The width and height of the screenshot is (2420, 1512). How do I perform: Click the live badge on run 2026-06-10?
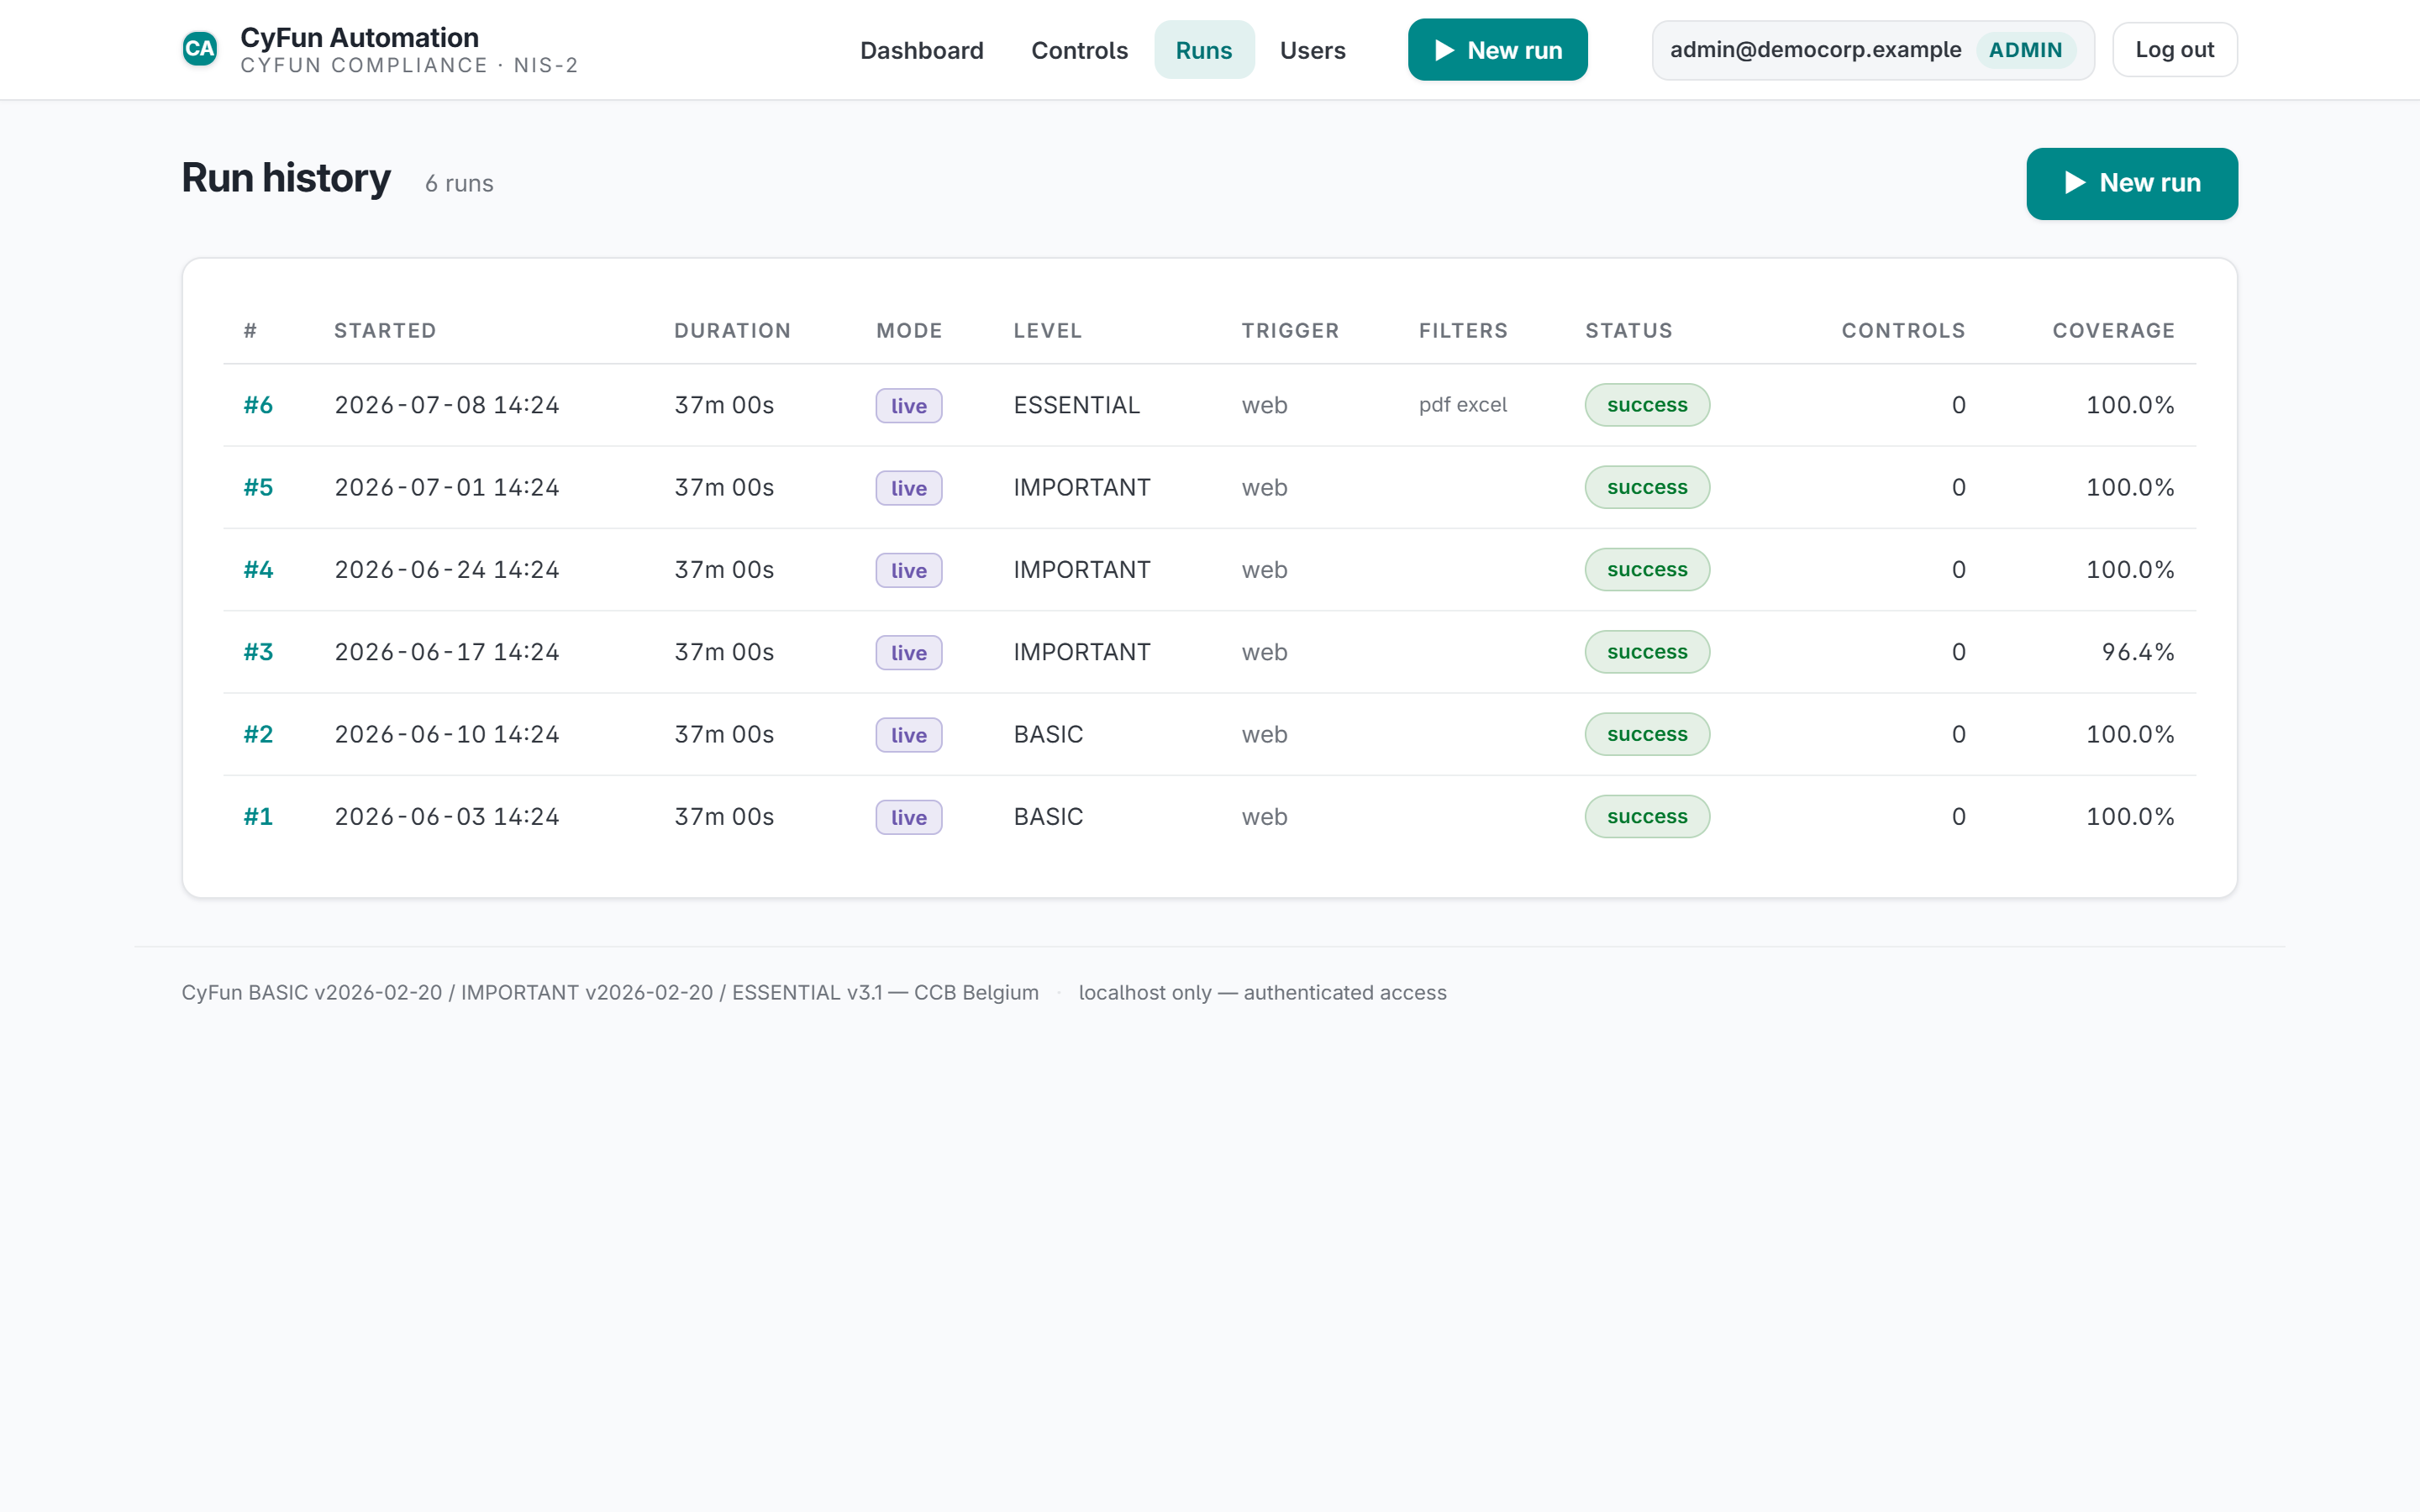908,735
